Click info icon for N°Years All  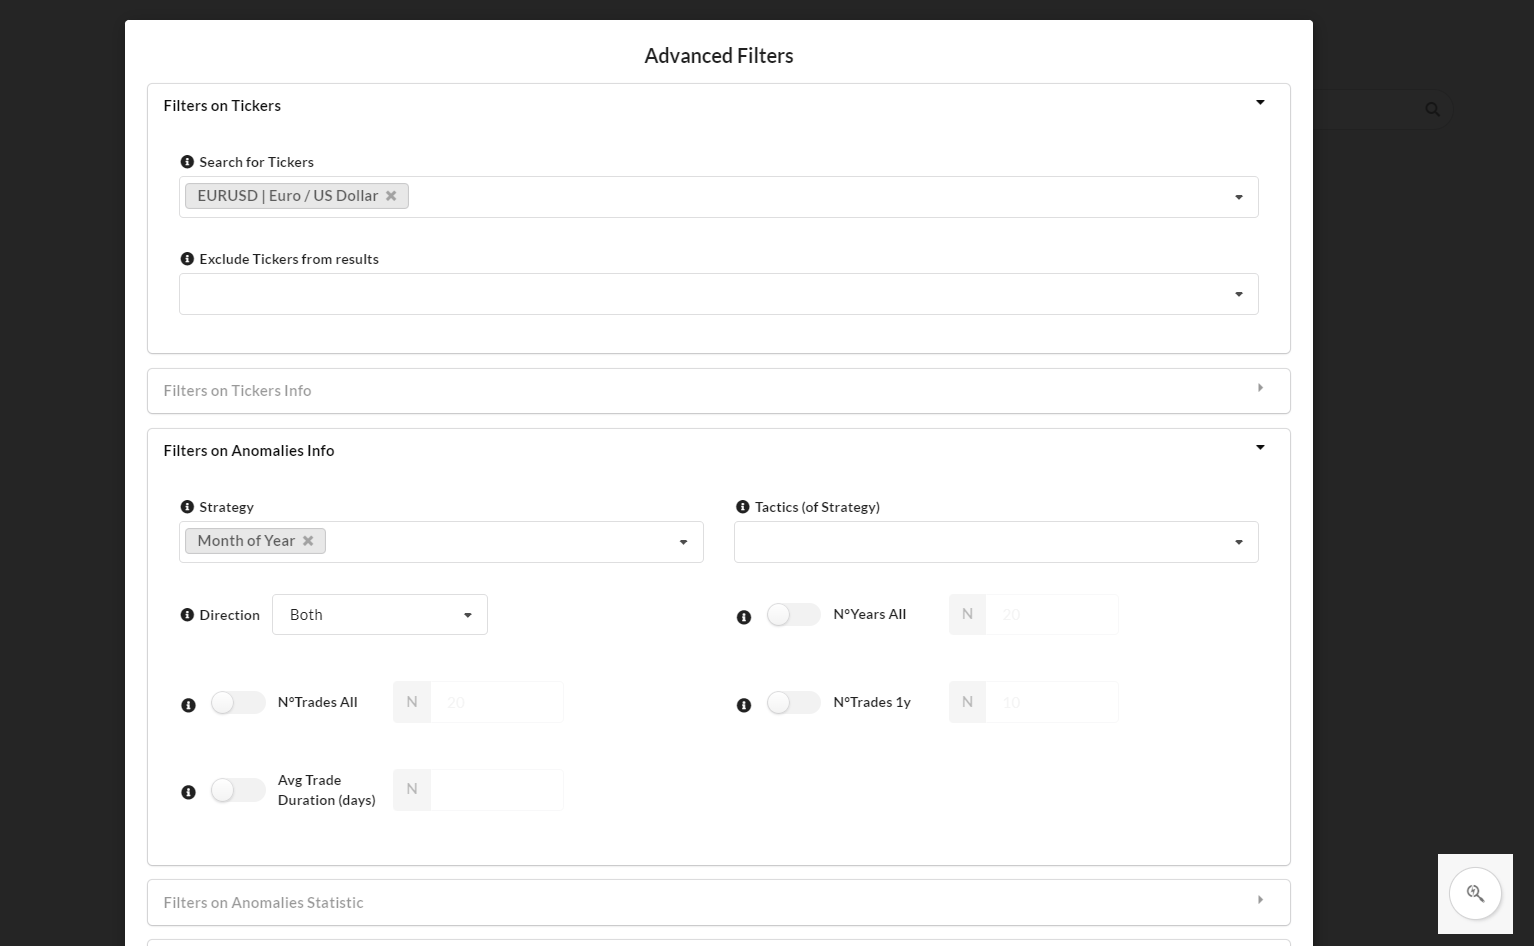pyautogui.click(x=744, y=618)
